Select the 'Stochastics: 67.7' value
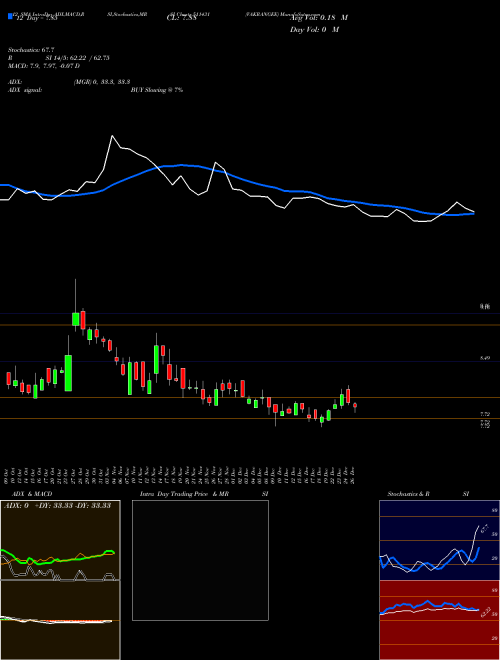 [31, 50]
